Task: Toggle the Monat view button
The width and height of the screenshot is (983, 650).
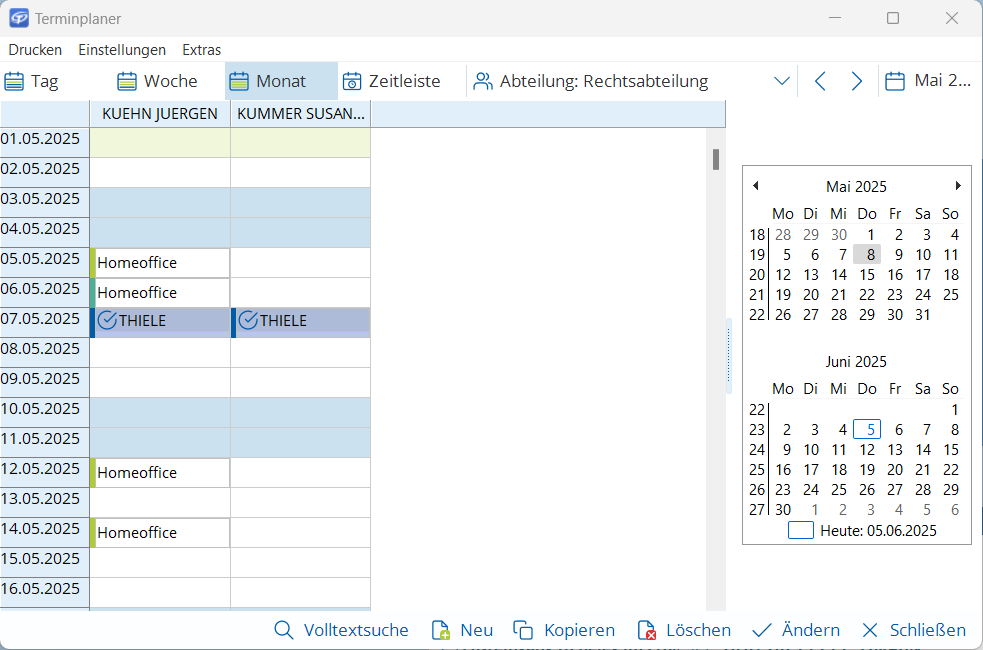Action: click(269, 81)
